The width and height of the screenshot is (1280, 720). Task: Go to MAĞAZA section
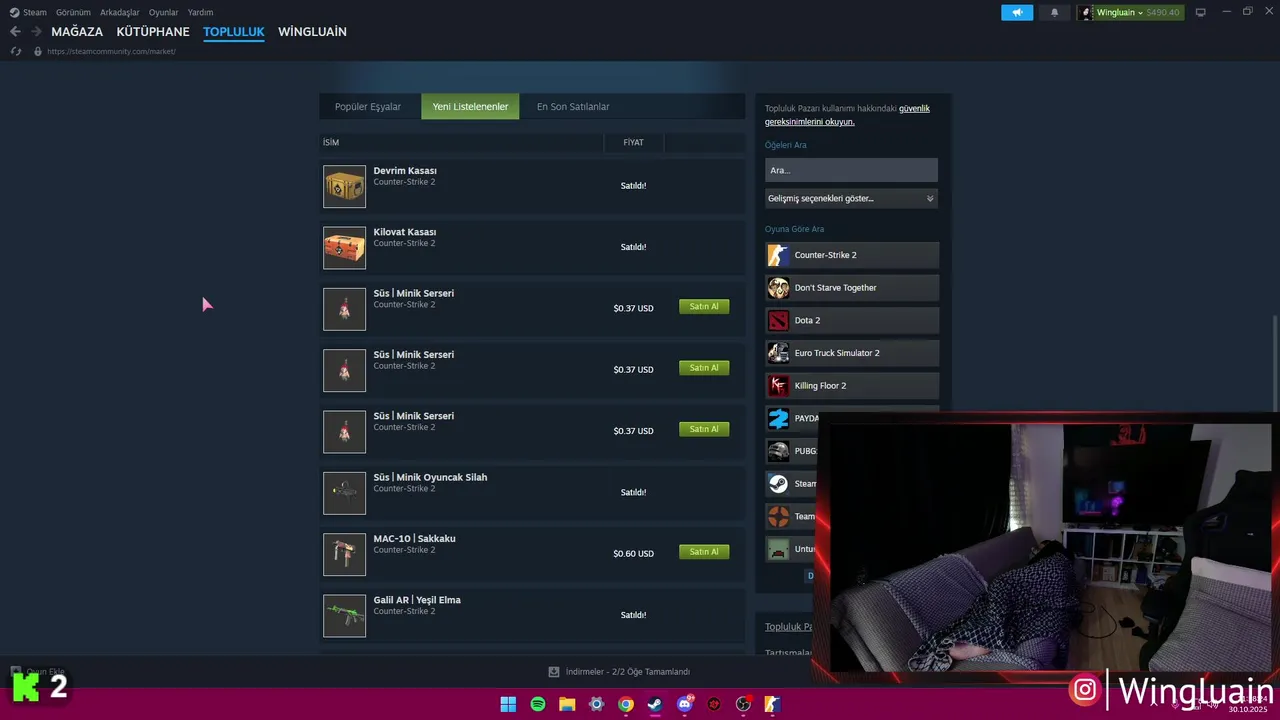77,32
